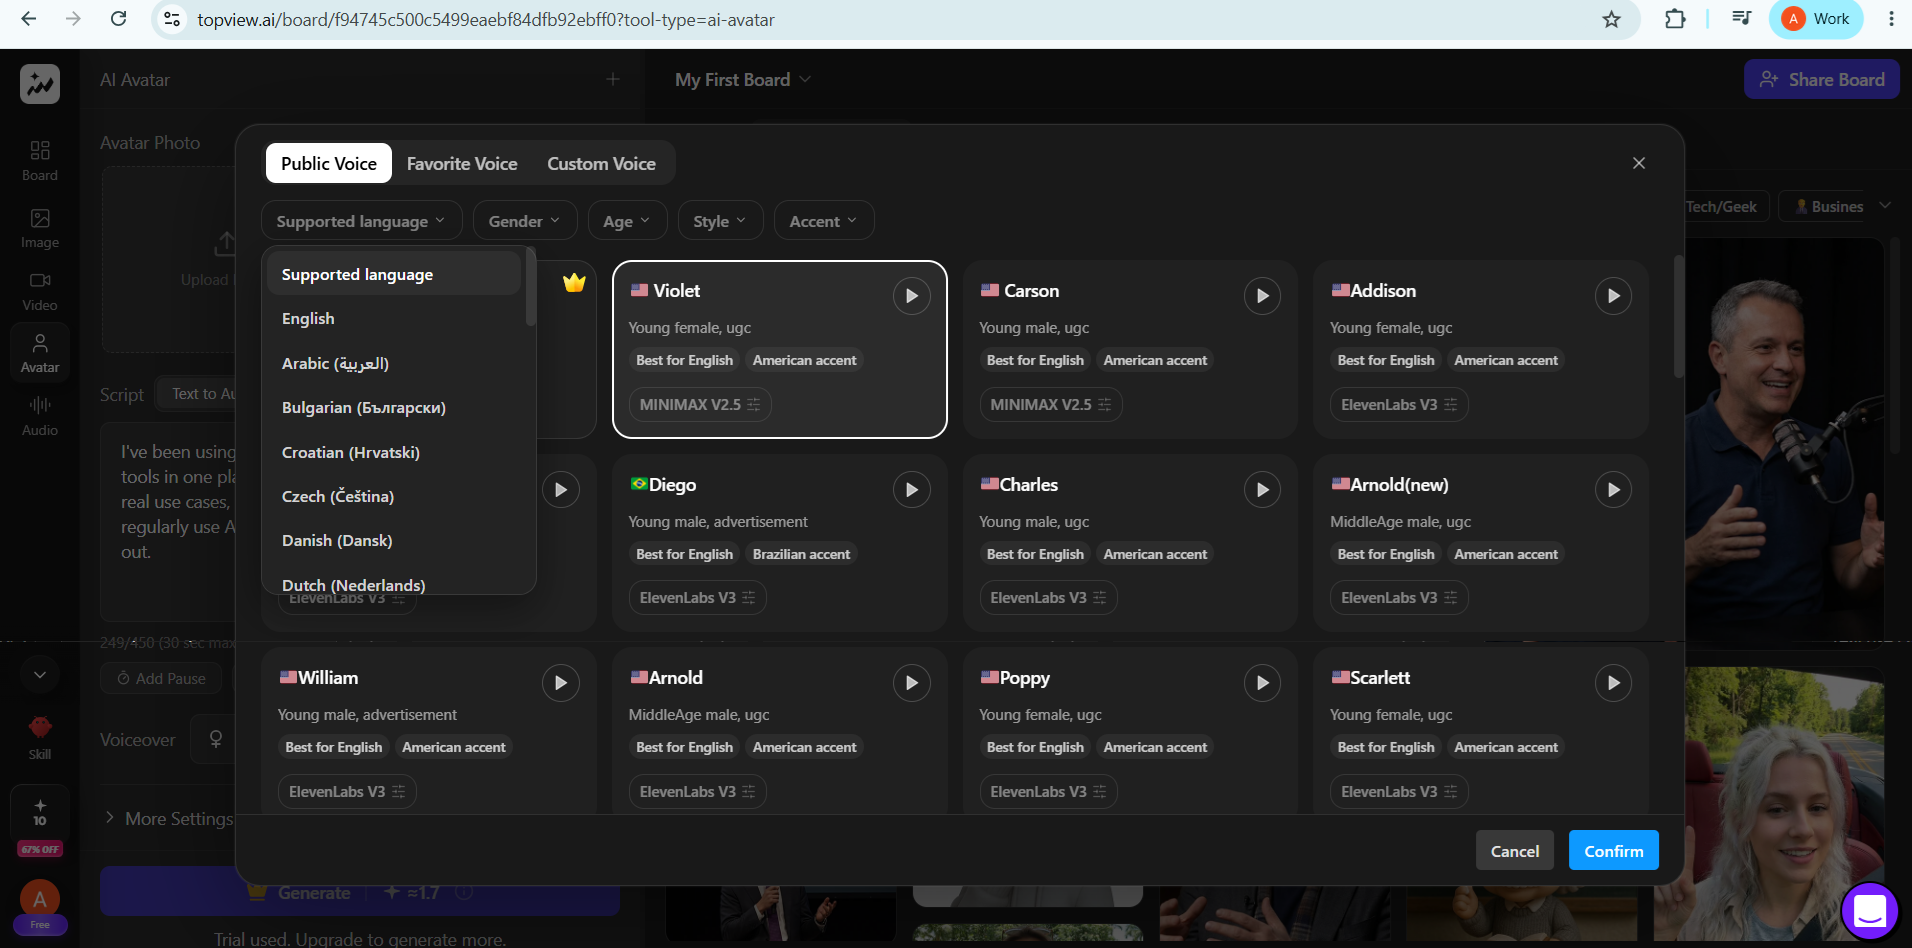Viewport: 1912px width, 948px height.
Task: Open the Skill icon in sidebar
Action: (40, 738)
